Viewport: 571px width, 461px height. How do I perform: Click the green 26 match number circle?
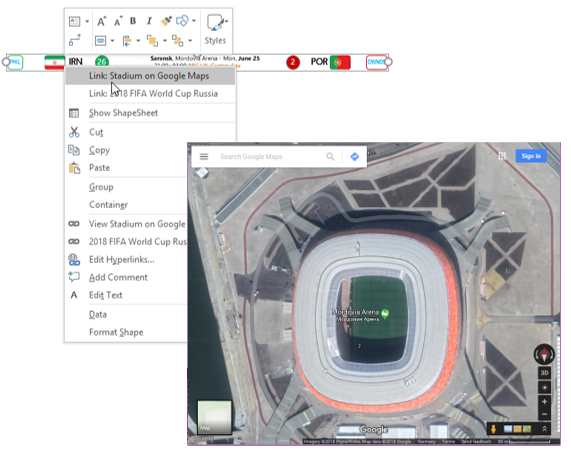[102, 62]
